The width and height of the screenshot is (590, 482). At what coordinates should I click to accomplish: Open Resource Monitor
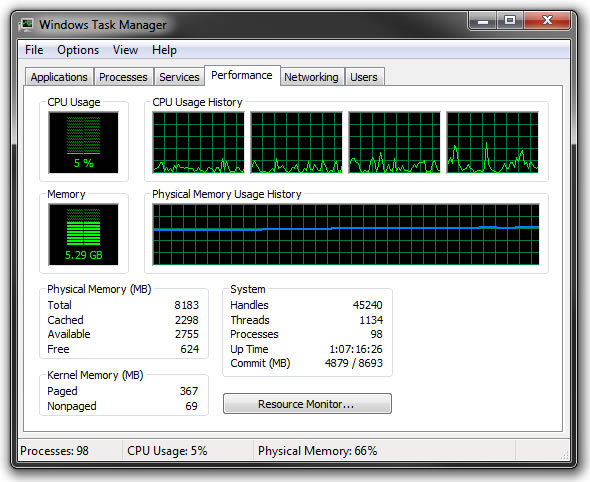coord(307,404)
